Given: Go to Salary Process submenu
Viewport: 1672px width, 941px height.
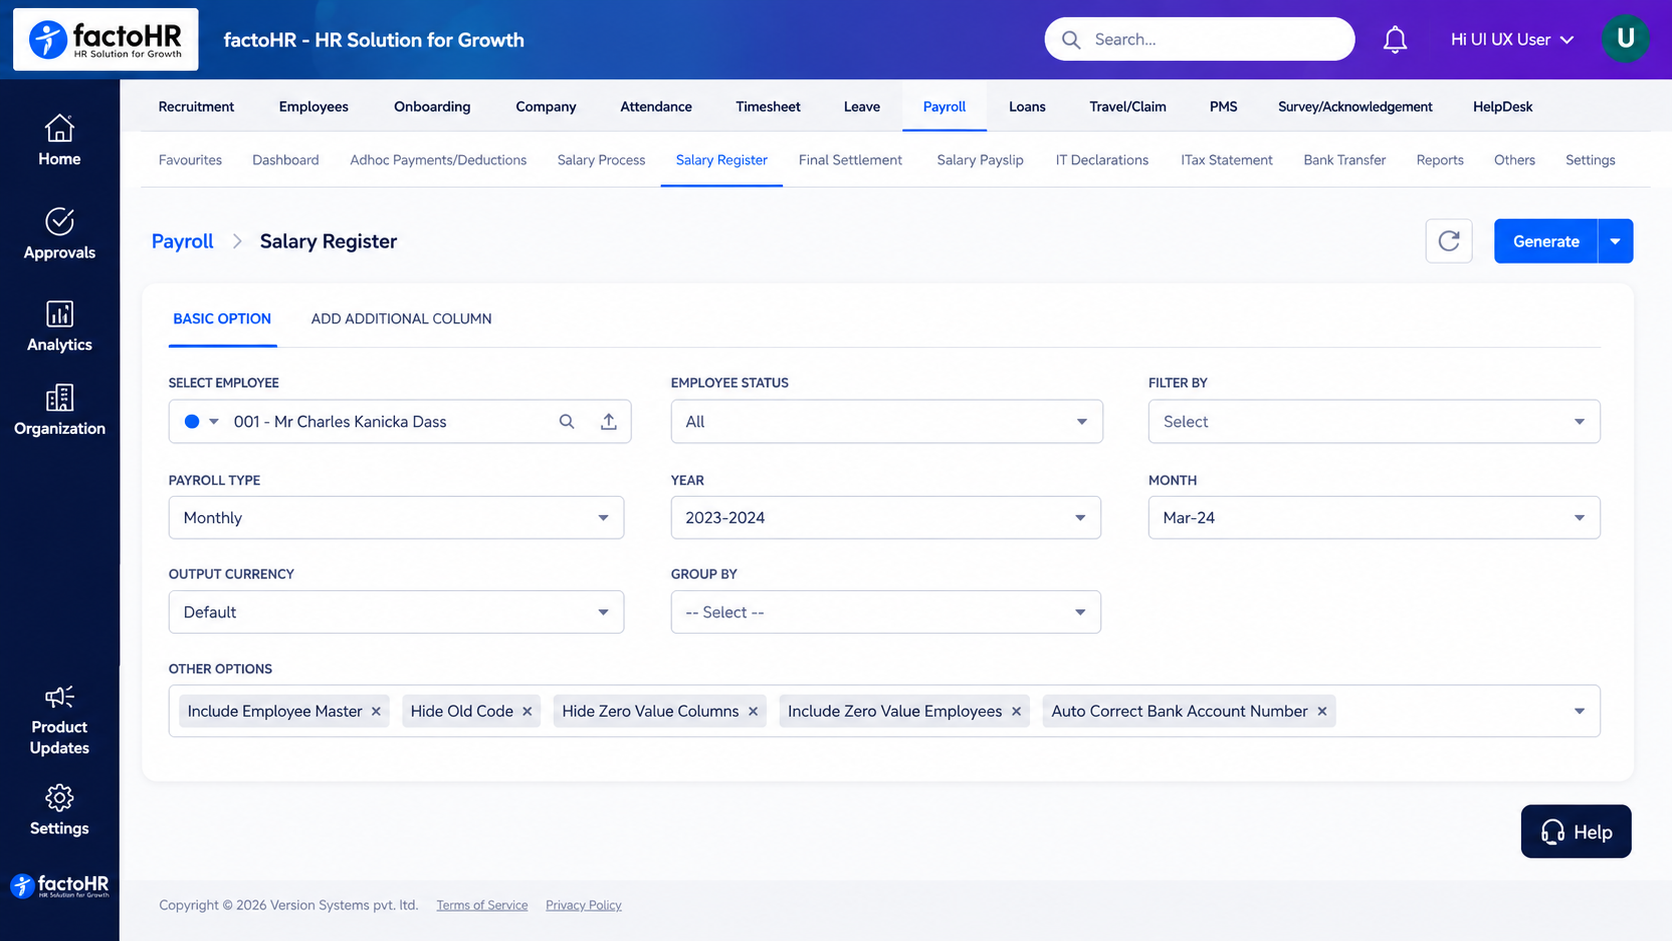Looking at the screenshot, I should [x=601, y=160].
